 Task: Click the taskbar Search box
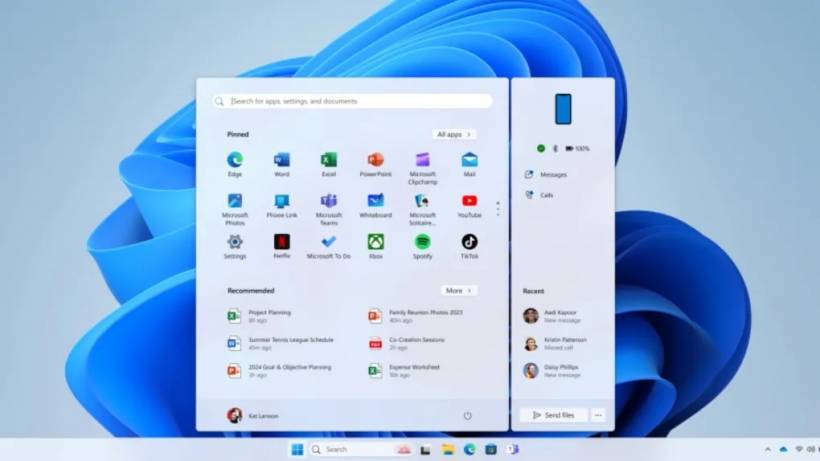click(x=361, y=450)
